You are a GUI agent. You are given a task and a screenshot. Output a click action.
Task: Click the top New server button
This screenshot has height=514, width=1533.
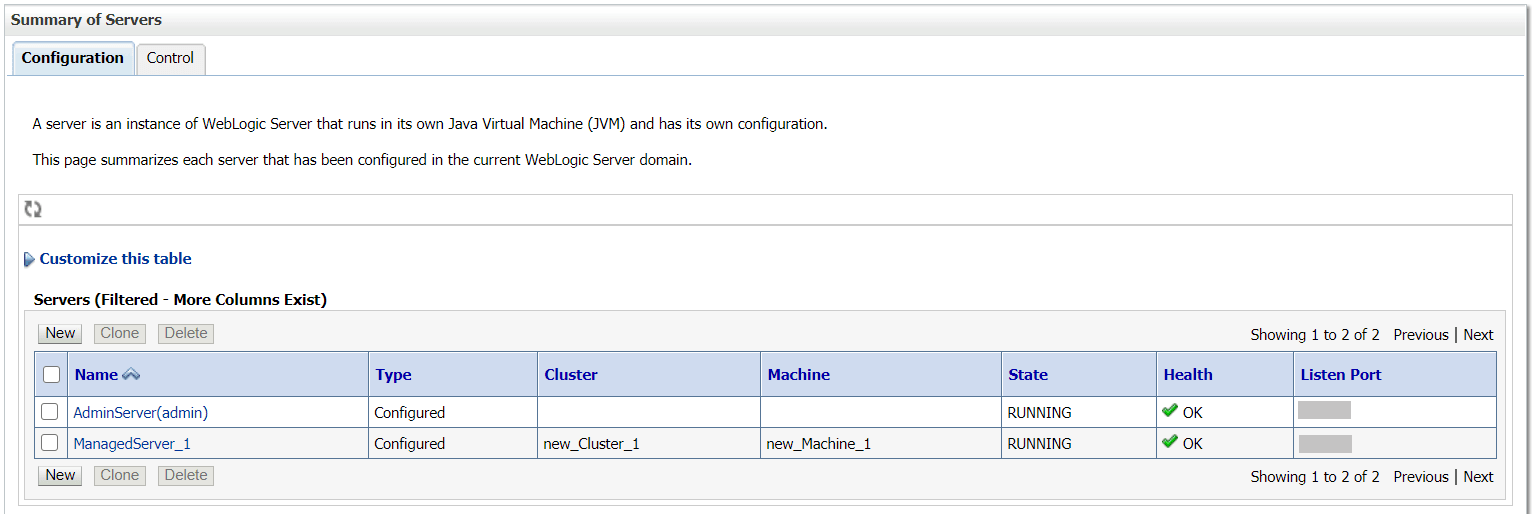point(60,333)
